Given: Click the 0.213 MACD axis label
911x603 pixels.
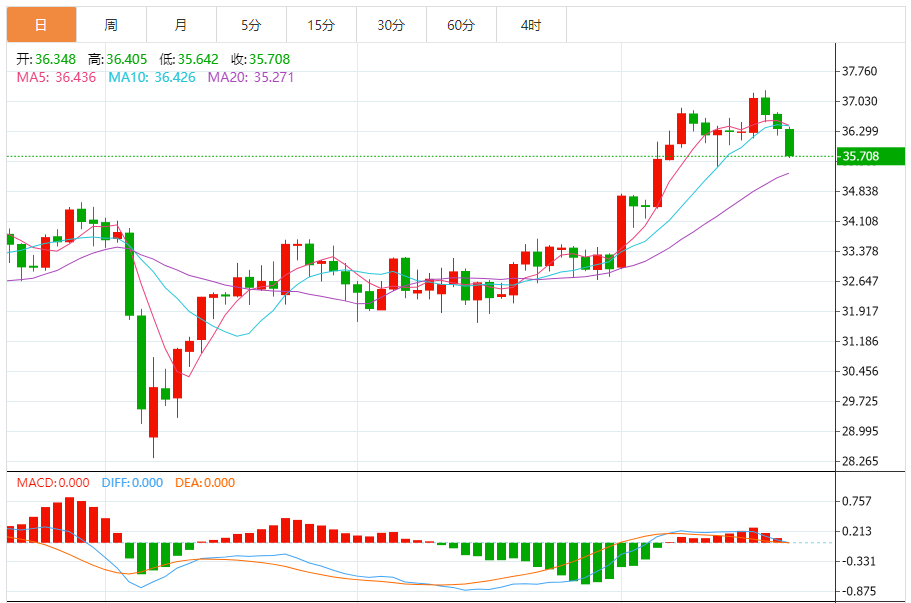Looking at the screenshot, I should 857,531.
